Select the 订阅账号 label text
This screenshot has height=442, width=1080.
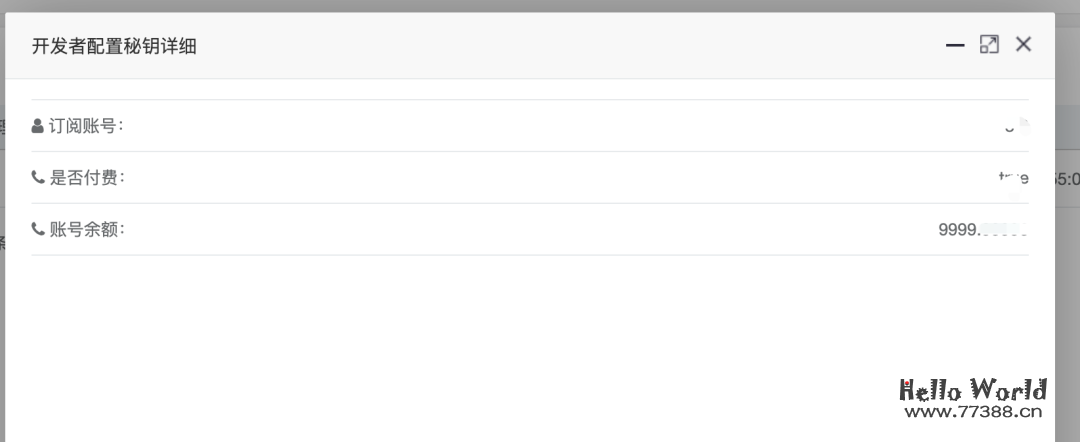click(x=86, y=126)
